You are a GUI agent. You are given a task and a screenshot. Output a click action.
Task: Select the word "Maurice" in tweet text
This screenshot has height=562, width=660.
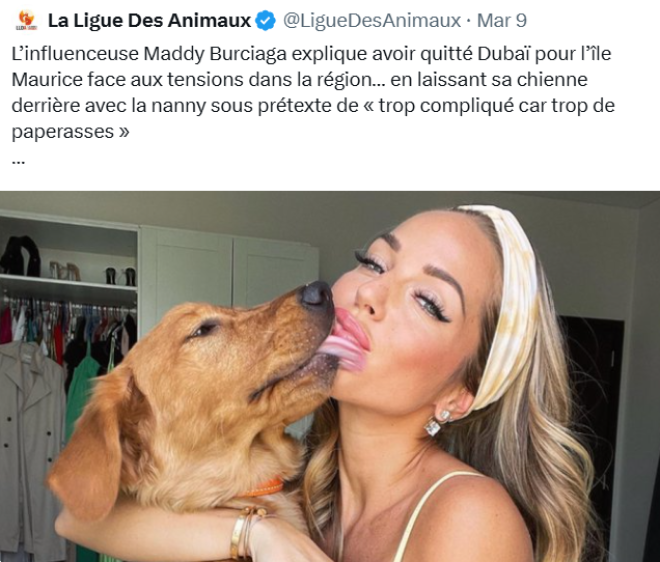[x=47, y=80]
